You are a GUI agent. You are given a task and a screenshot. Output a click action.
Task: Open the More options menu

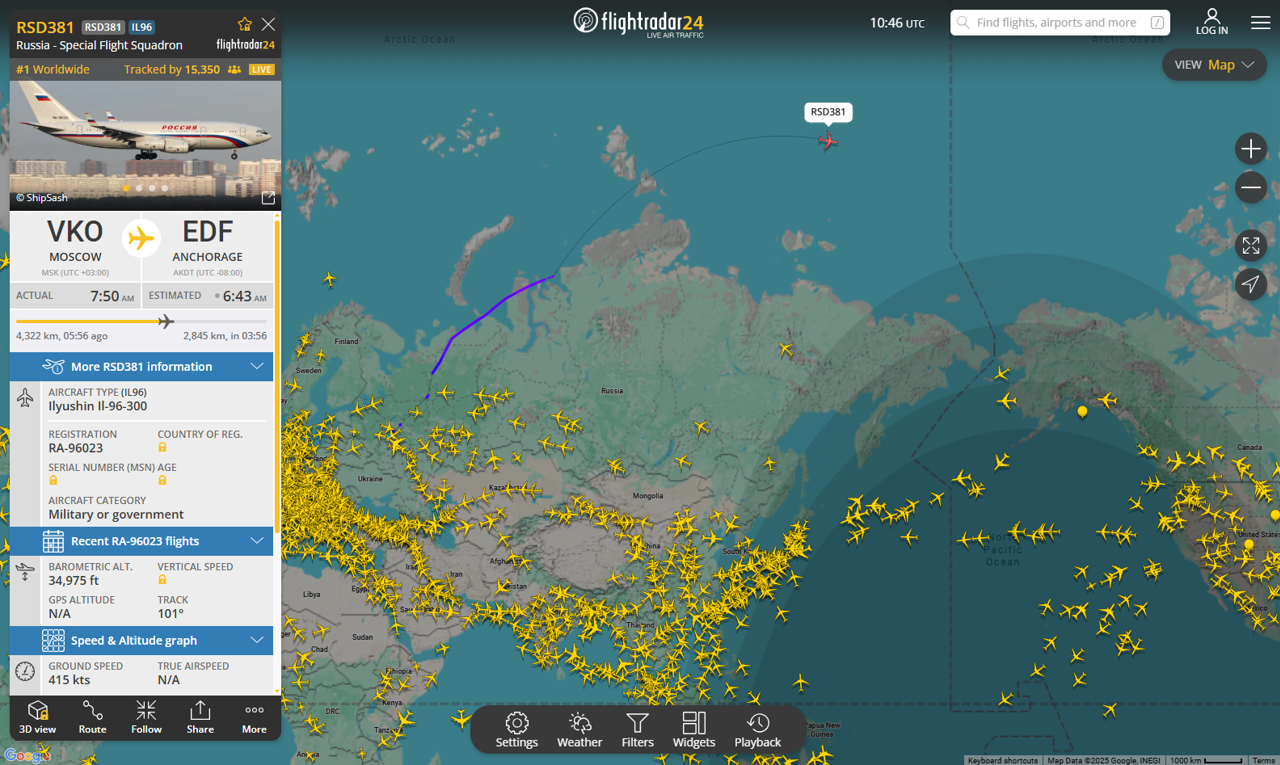(254, 717)
